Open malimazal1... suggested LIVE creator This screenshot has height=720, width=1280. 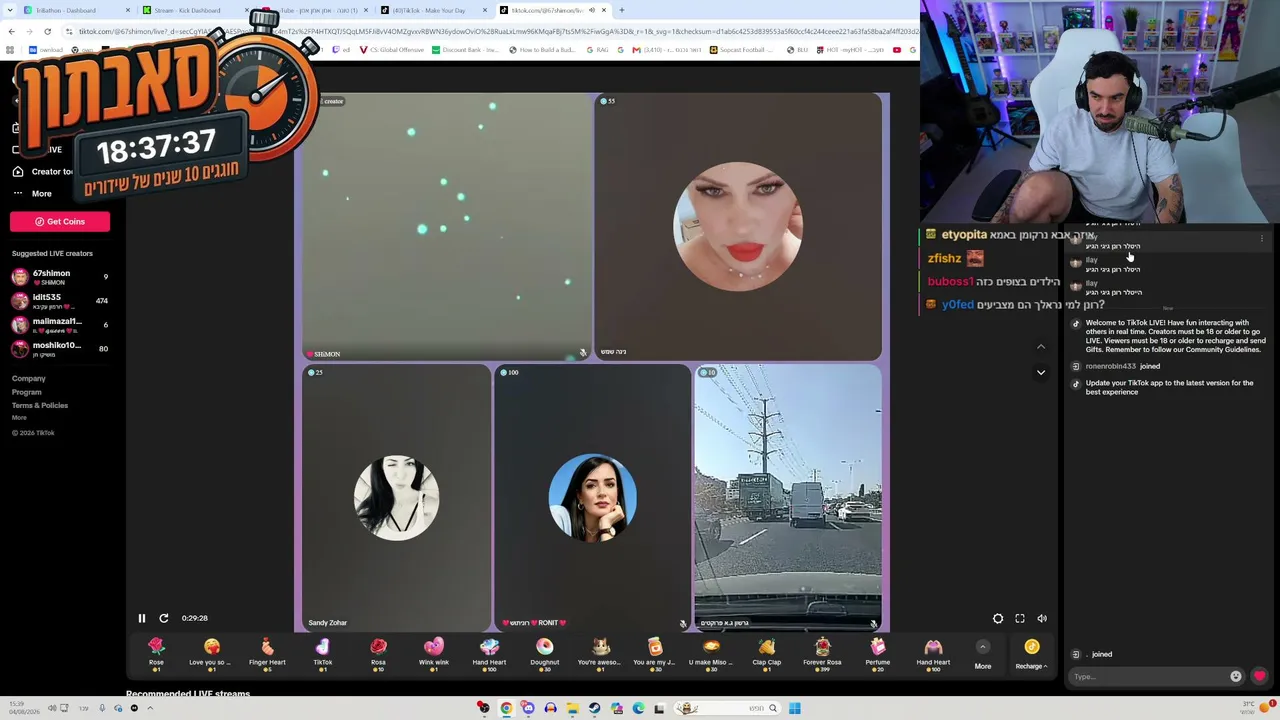coord(60,325)
